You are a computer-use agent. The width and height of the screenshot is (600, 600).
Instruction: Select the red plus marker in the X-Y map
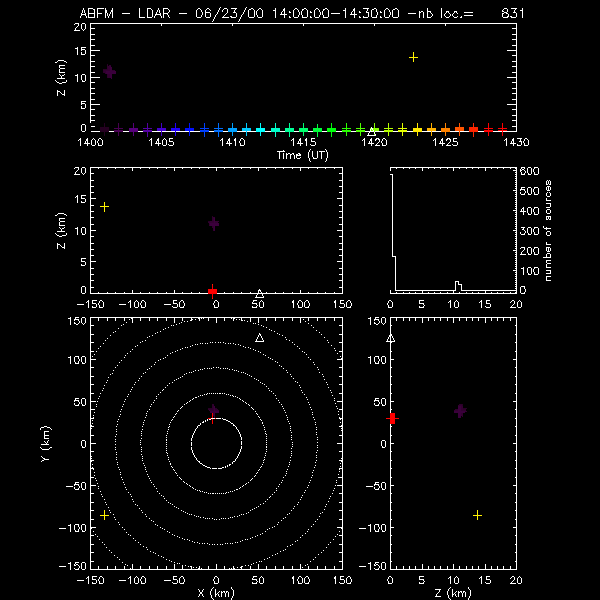coord(213,420)
